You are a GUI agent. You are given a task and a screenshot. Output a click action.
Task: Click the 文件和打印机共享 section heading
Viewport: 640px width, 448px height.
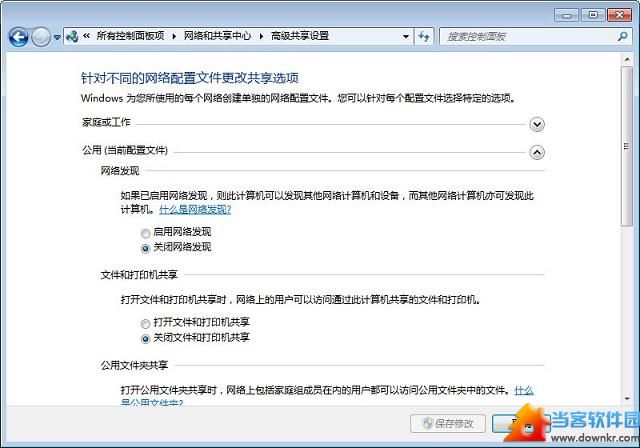[x=139, y=275]
